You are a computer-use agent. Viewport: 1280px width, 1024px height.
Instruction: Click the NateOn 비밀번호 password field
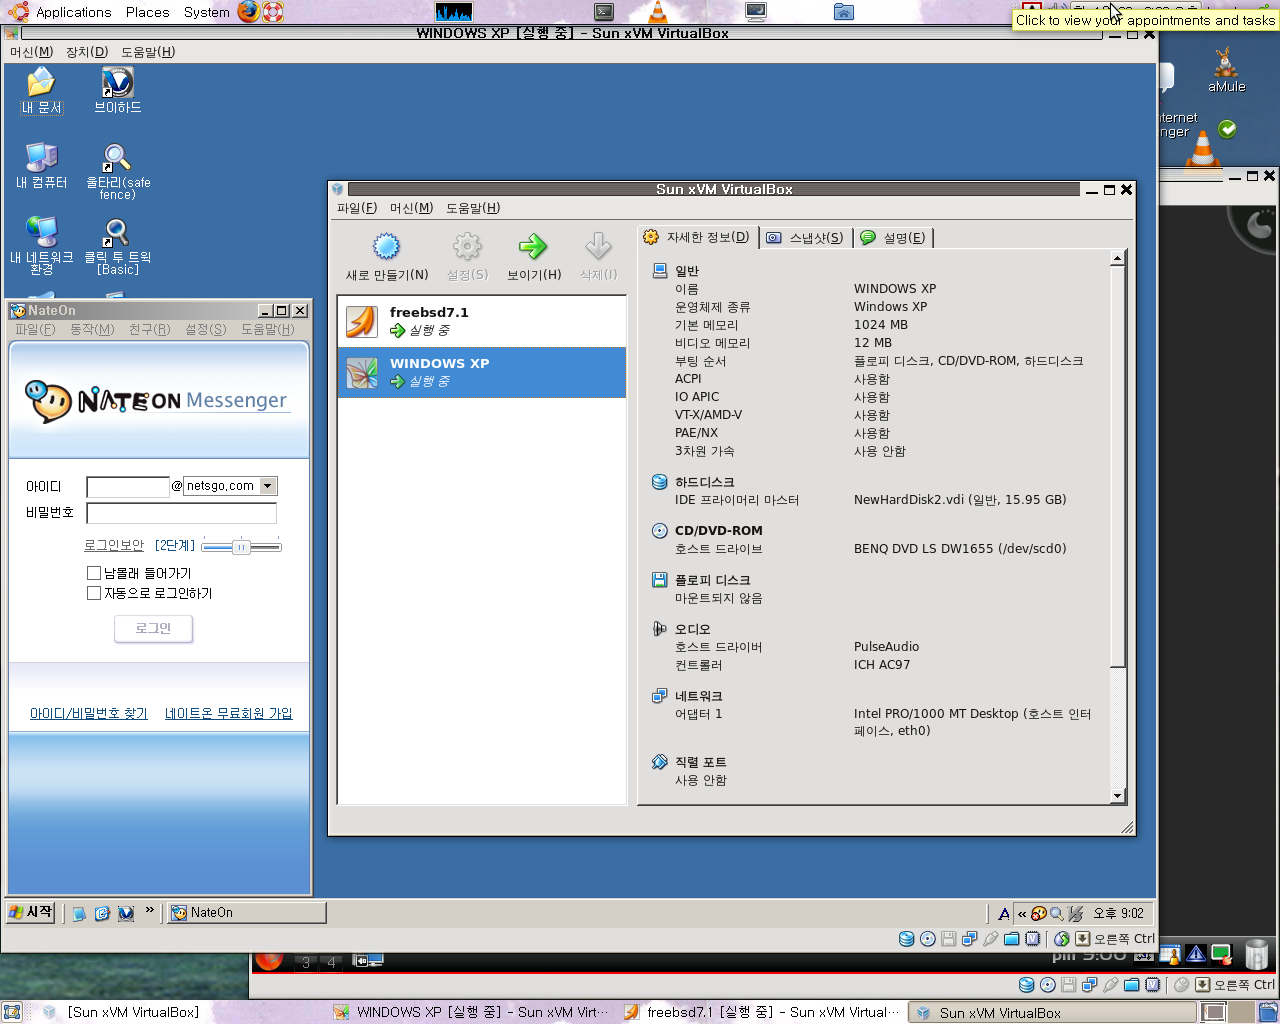click(182, 513)
